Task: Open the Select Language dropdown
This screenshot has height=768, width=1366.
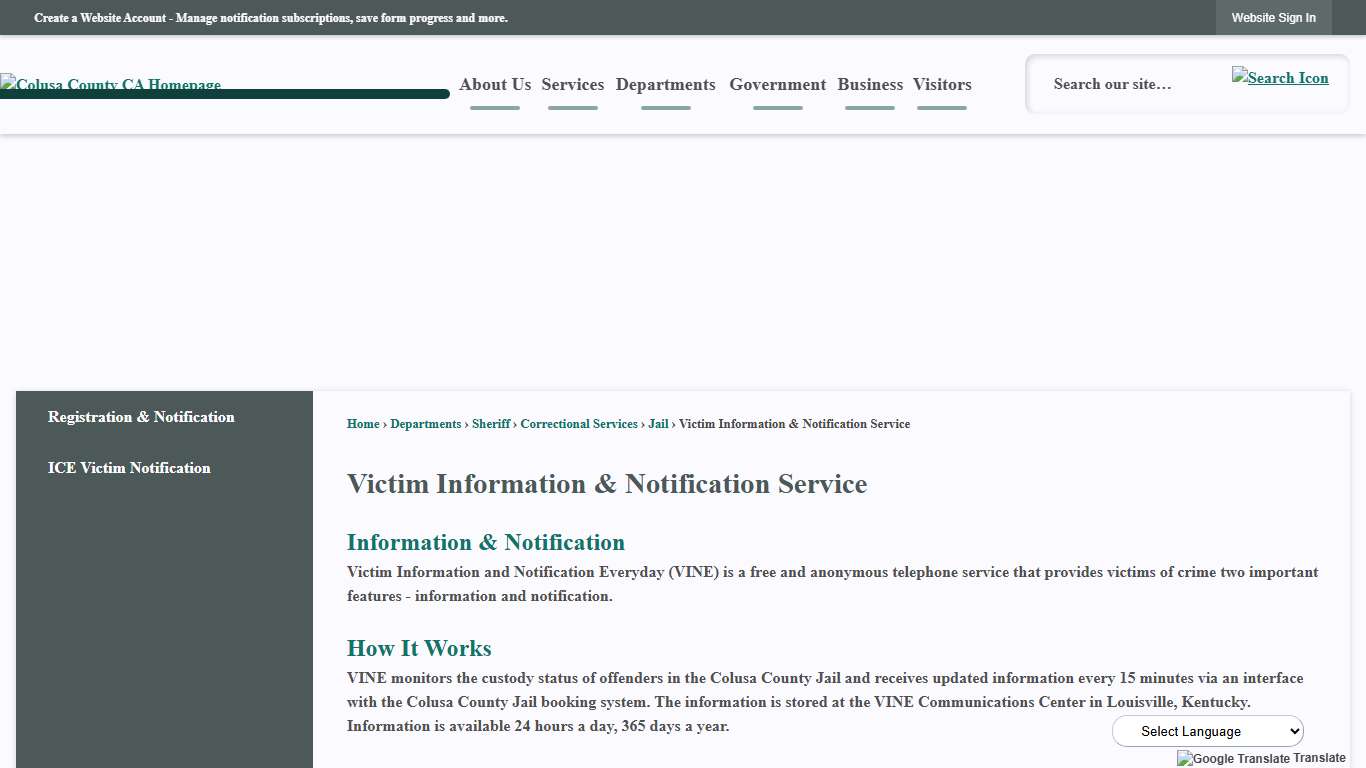Action: tap(1207, 730)
